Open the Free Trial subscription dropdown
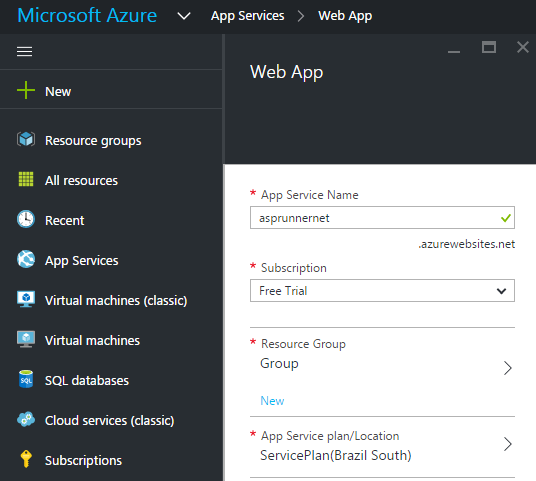 (x=382, y=291)
